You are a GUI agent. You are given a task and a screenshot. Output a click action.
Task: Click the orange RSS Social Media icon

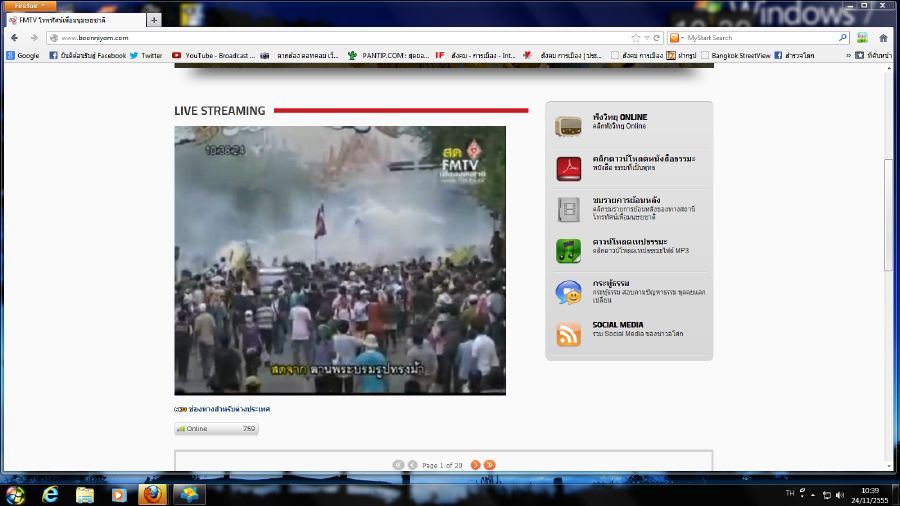pyautogui.click(x=568, y=334)
